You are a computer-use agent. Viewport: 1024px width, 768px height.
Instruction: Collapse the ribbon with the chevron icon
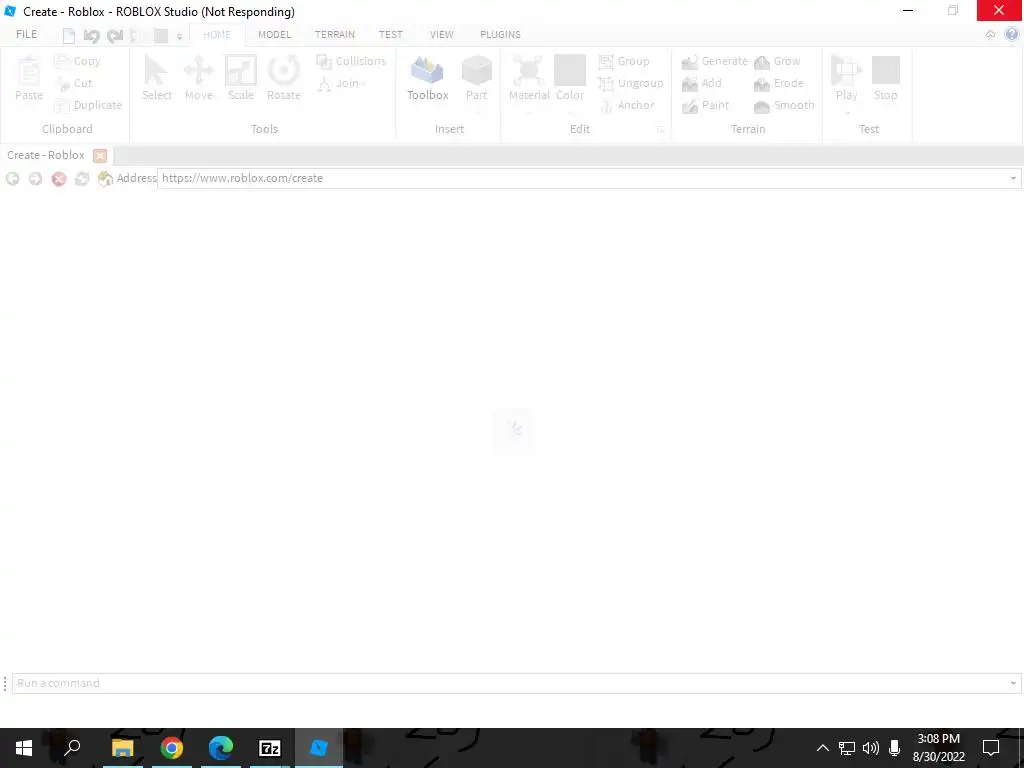tap(991, 35)
